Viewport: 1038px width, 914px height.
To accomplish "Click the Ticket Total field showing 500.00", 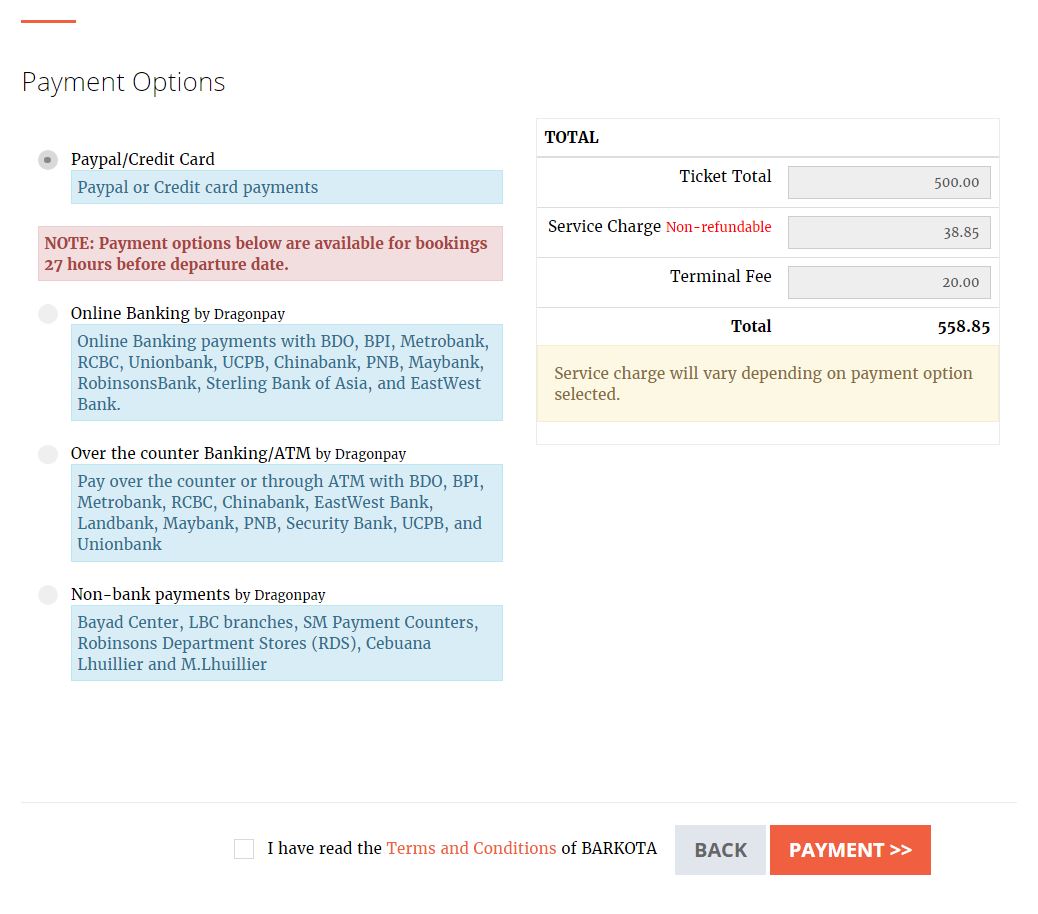I will coord(889,182).
